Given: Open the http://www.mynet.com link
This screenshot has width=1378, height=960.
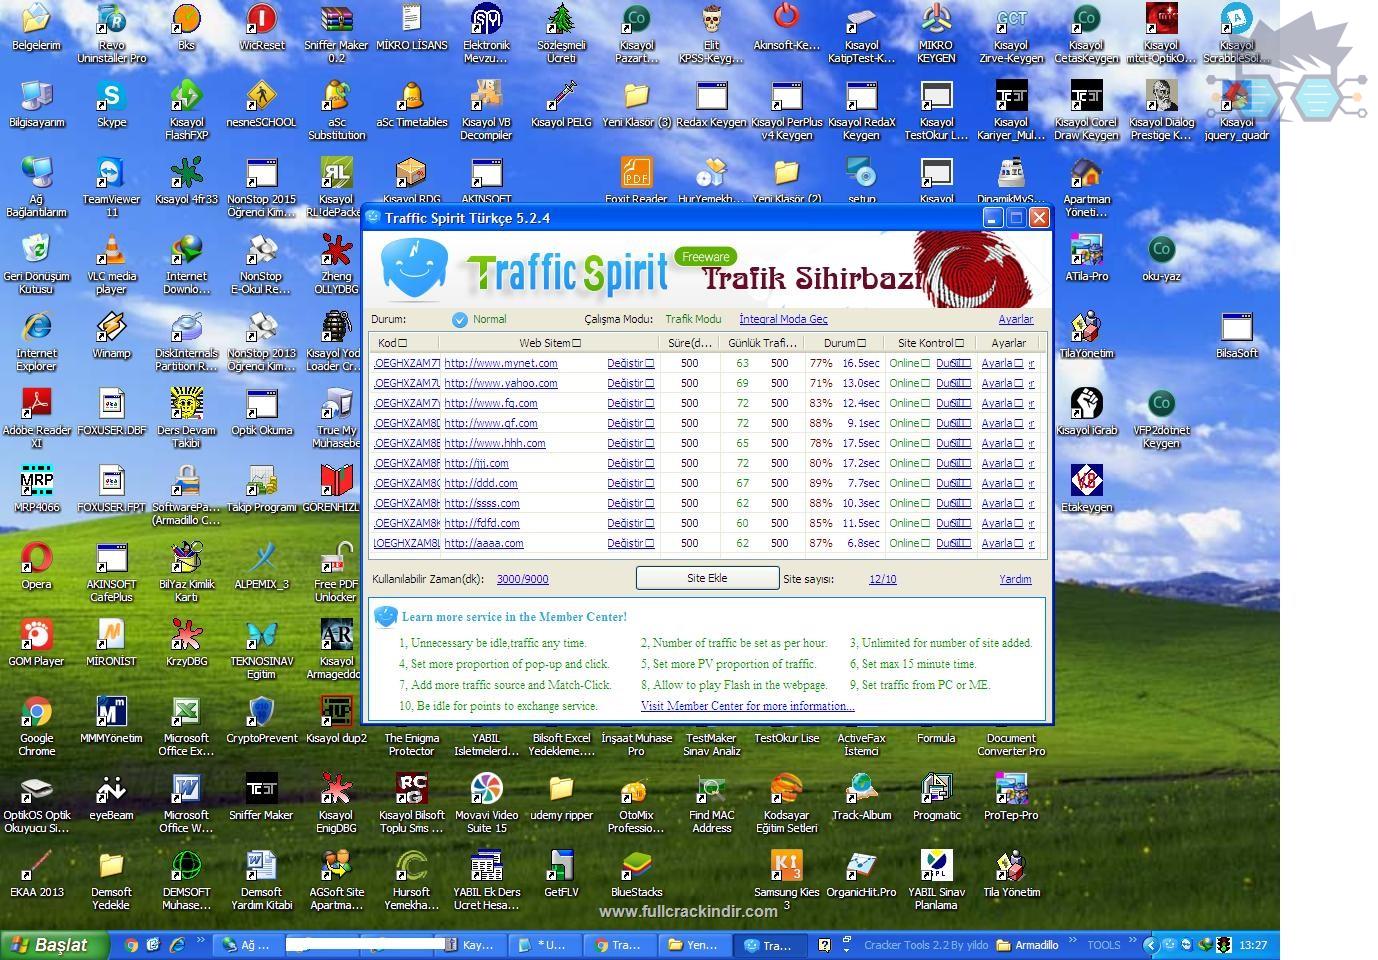Looking at the screenshot, I should click(501, 363).
